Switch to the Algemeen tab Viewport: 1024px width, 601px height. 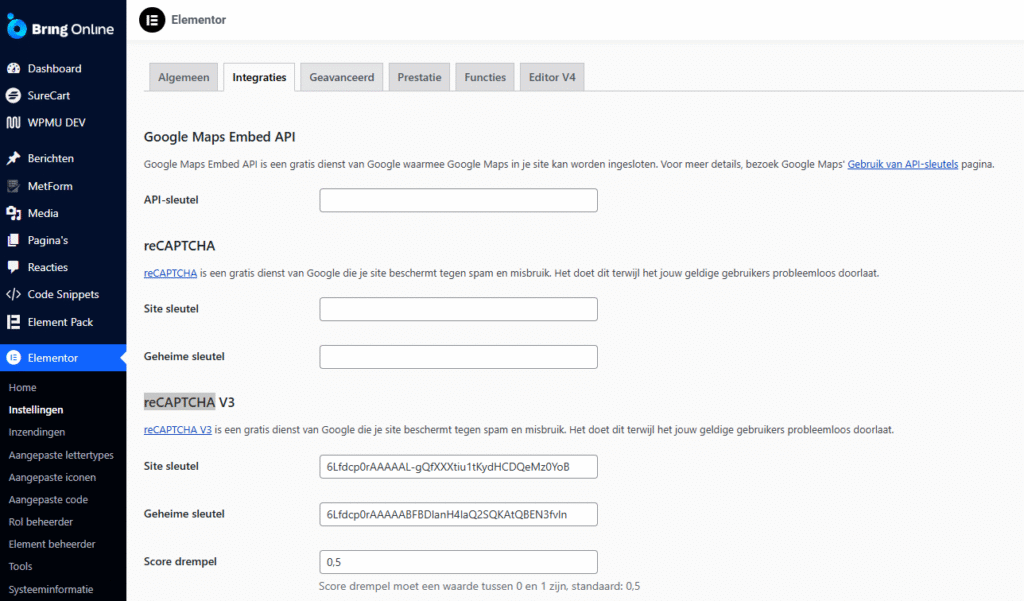click(x=184, y=77)
